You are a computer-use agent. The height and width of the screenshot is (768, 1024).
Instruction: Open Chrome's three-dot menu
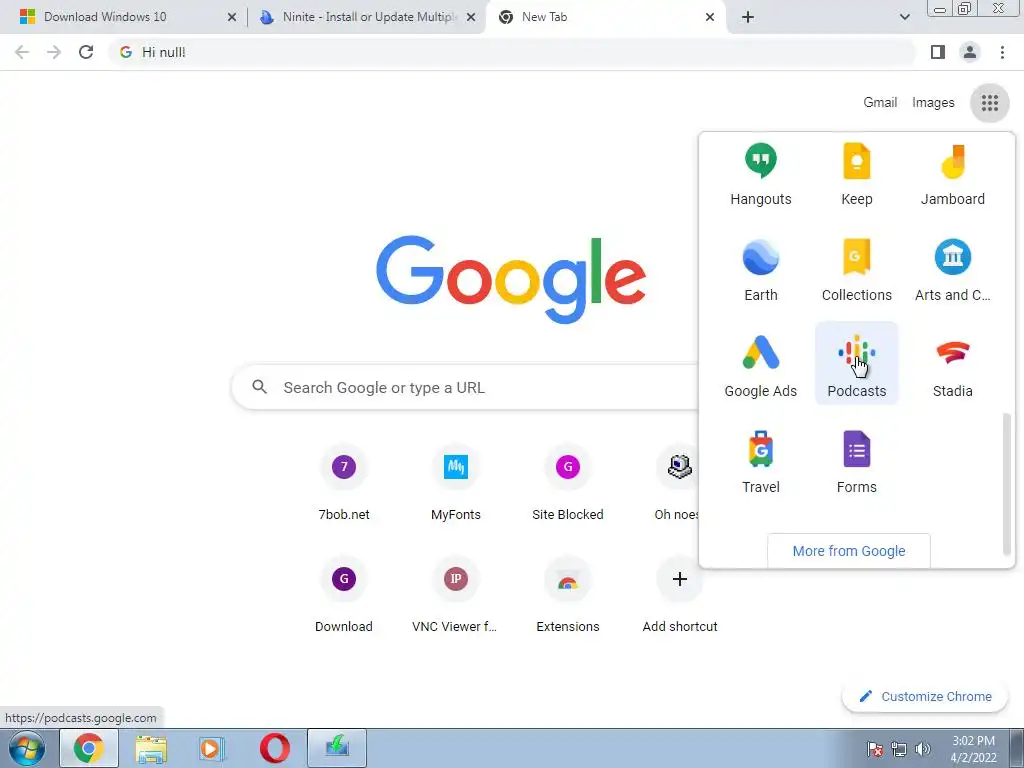[x=1002, y=52]
